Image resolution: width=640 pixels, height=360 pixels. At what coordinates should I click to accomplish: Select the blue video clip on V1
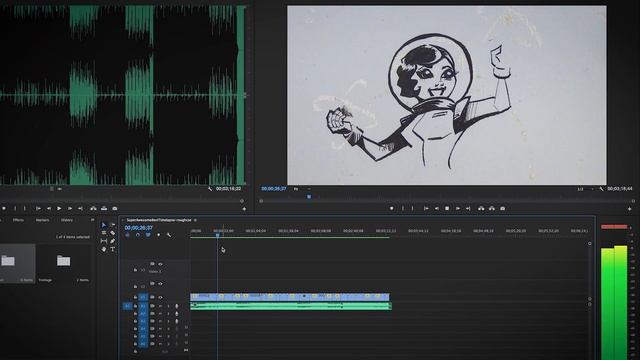(290, 297)
